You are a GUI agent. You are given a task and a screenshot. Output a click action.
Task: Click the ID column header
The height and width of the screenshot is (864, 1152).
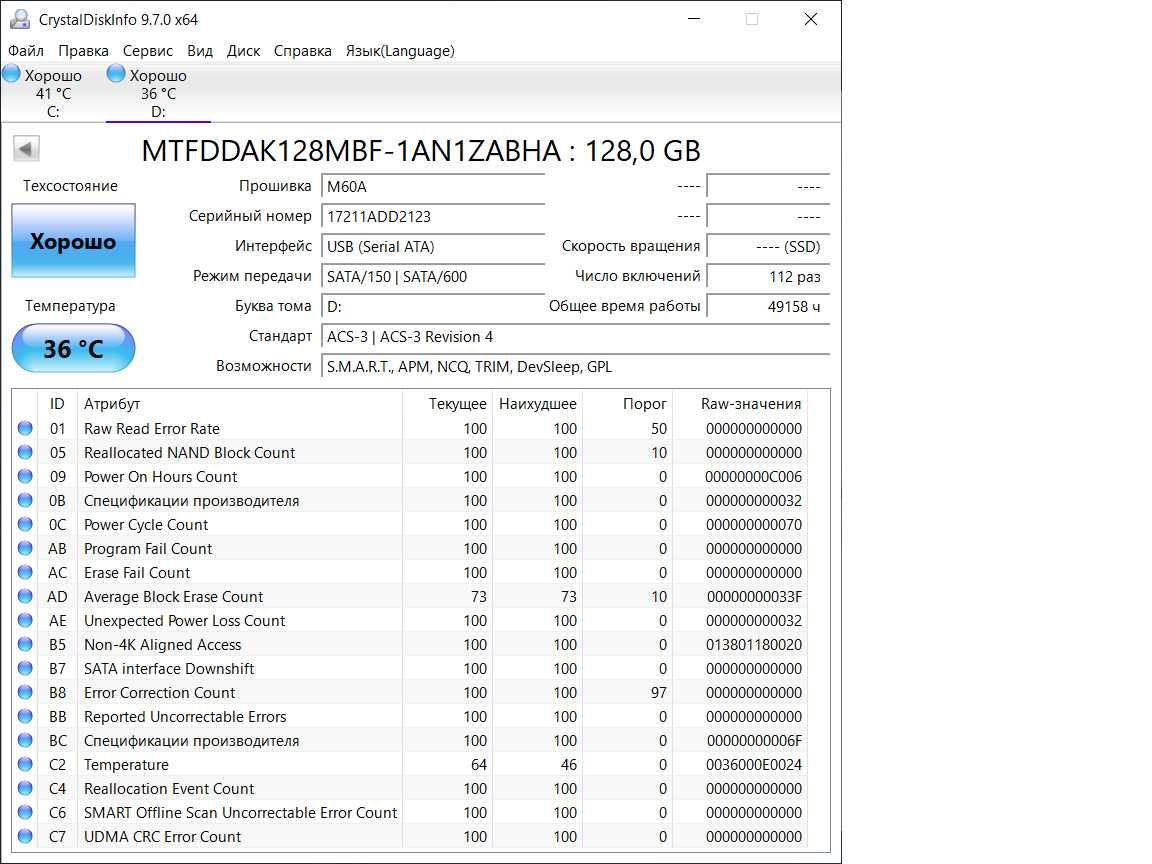[x=57, y=404]
